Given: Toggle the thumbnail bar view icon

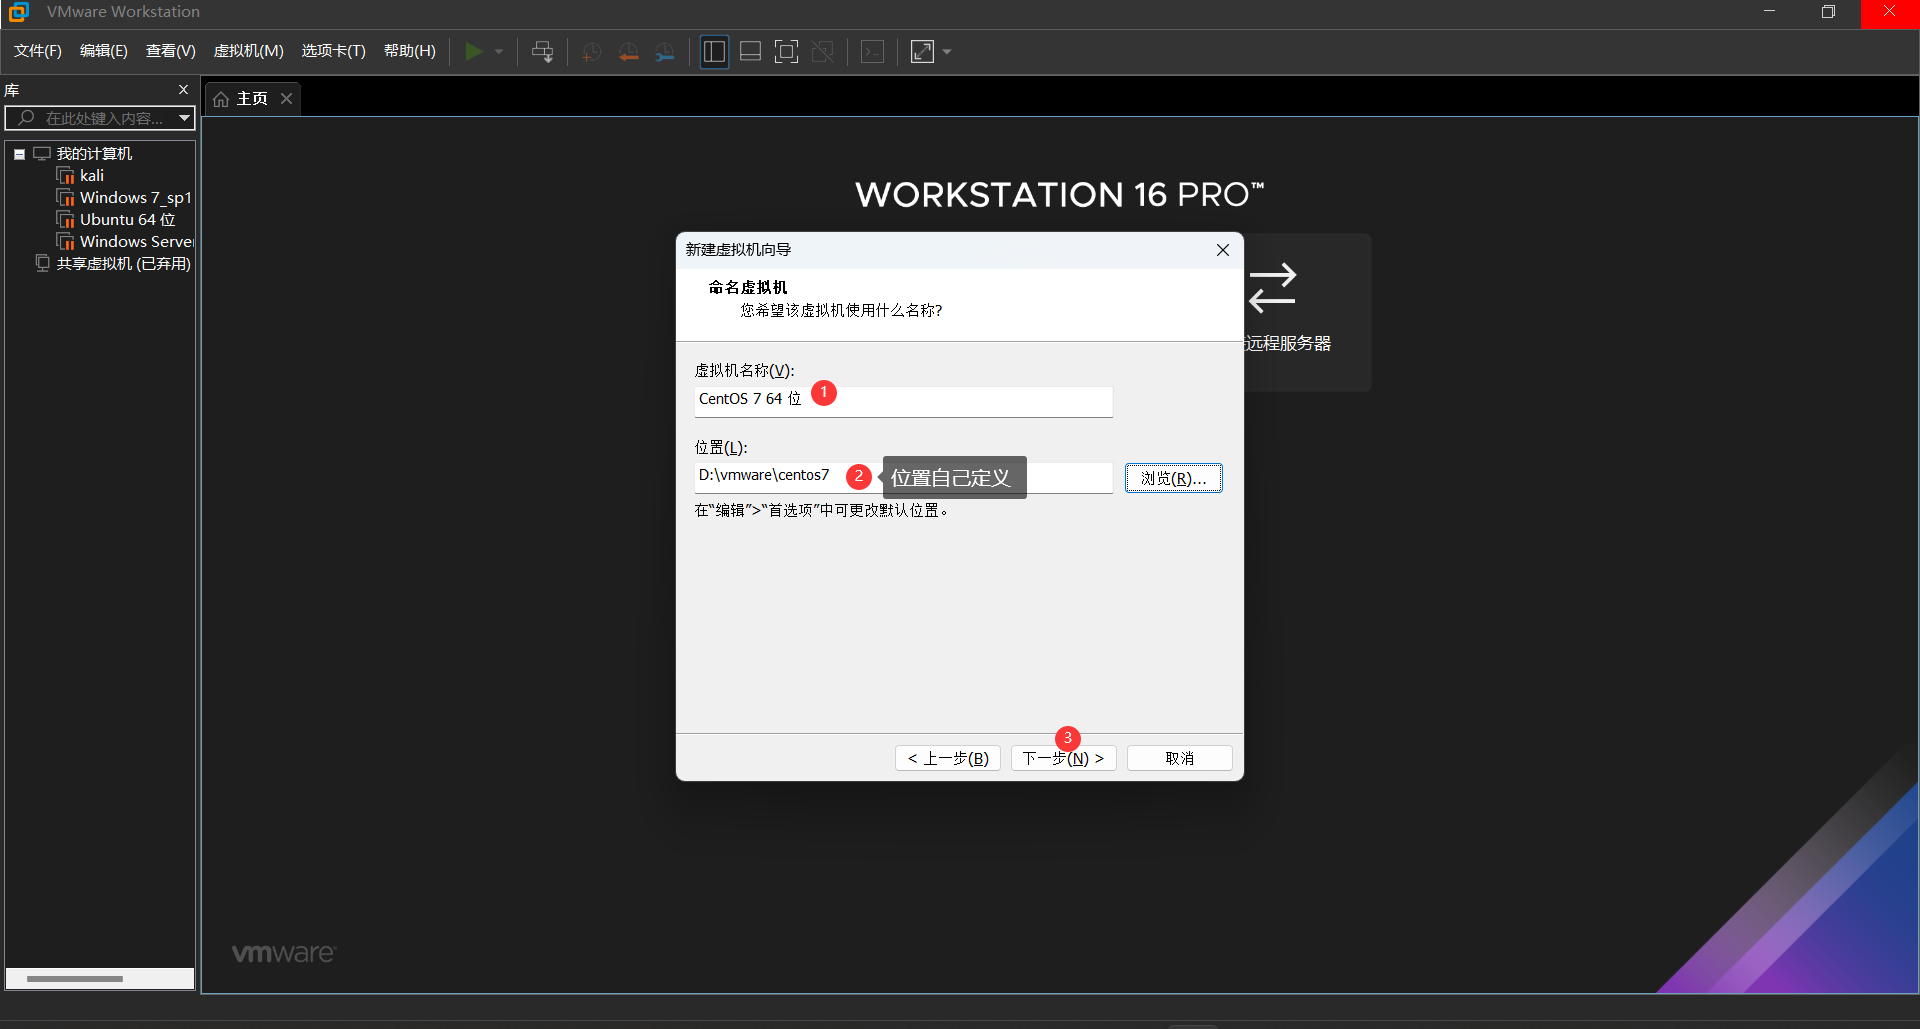Looking at the screenshot, I should tap(751, 52).
